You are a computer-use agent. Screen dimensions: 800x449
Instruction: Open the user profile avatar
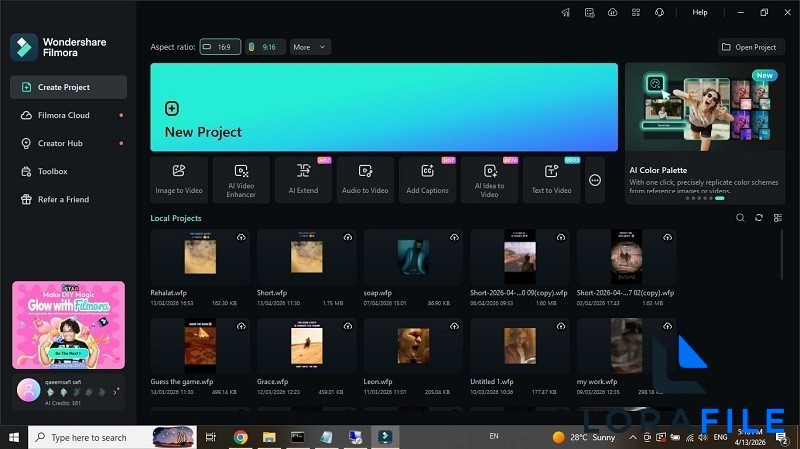point(29,390)
